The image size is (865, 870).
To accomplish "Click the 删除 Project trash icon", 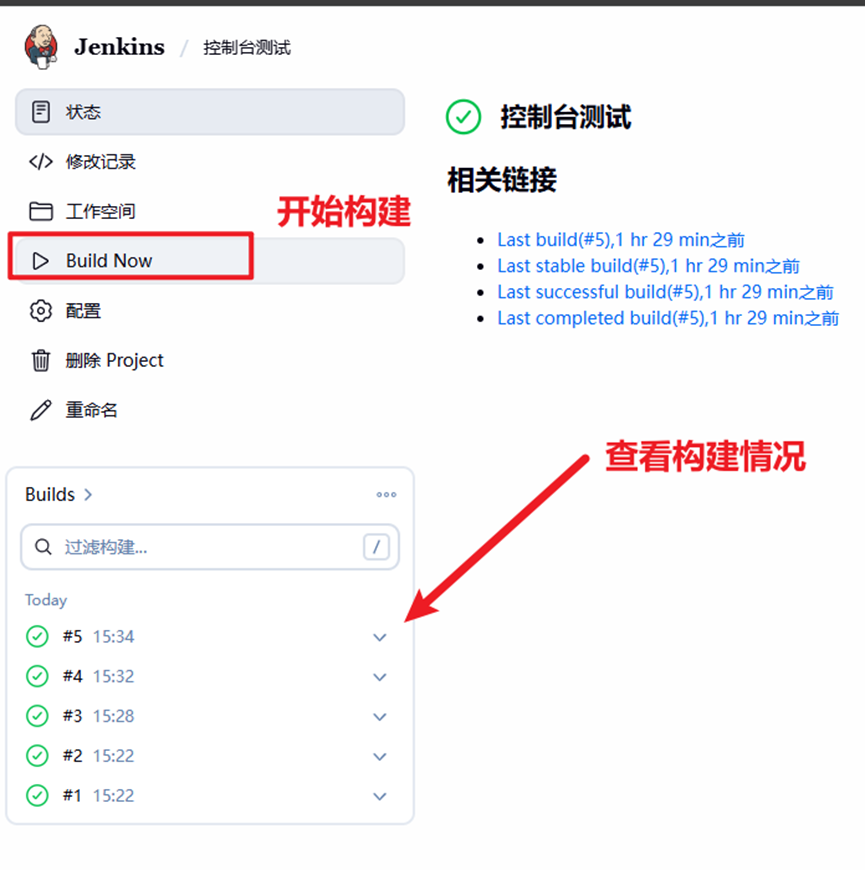I will [x=41, y=361].
